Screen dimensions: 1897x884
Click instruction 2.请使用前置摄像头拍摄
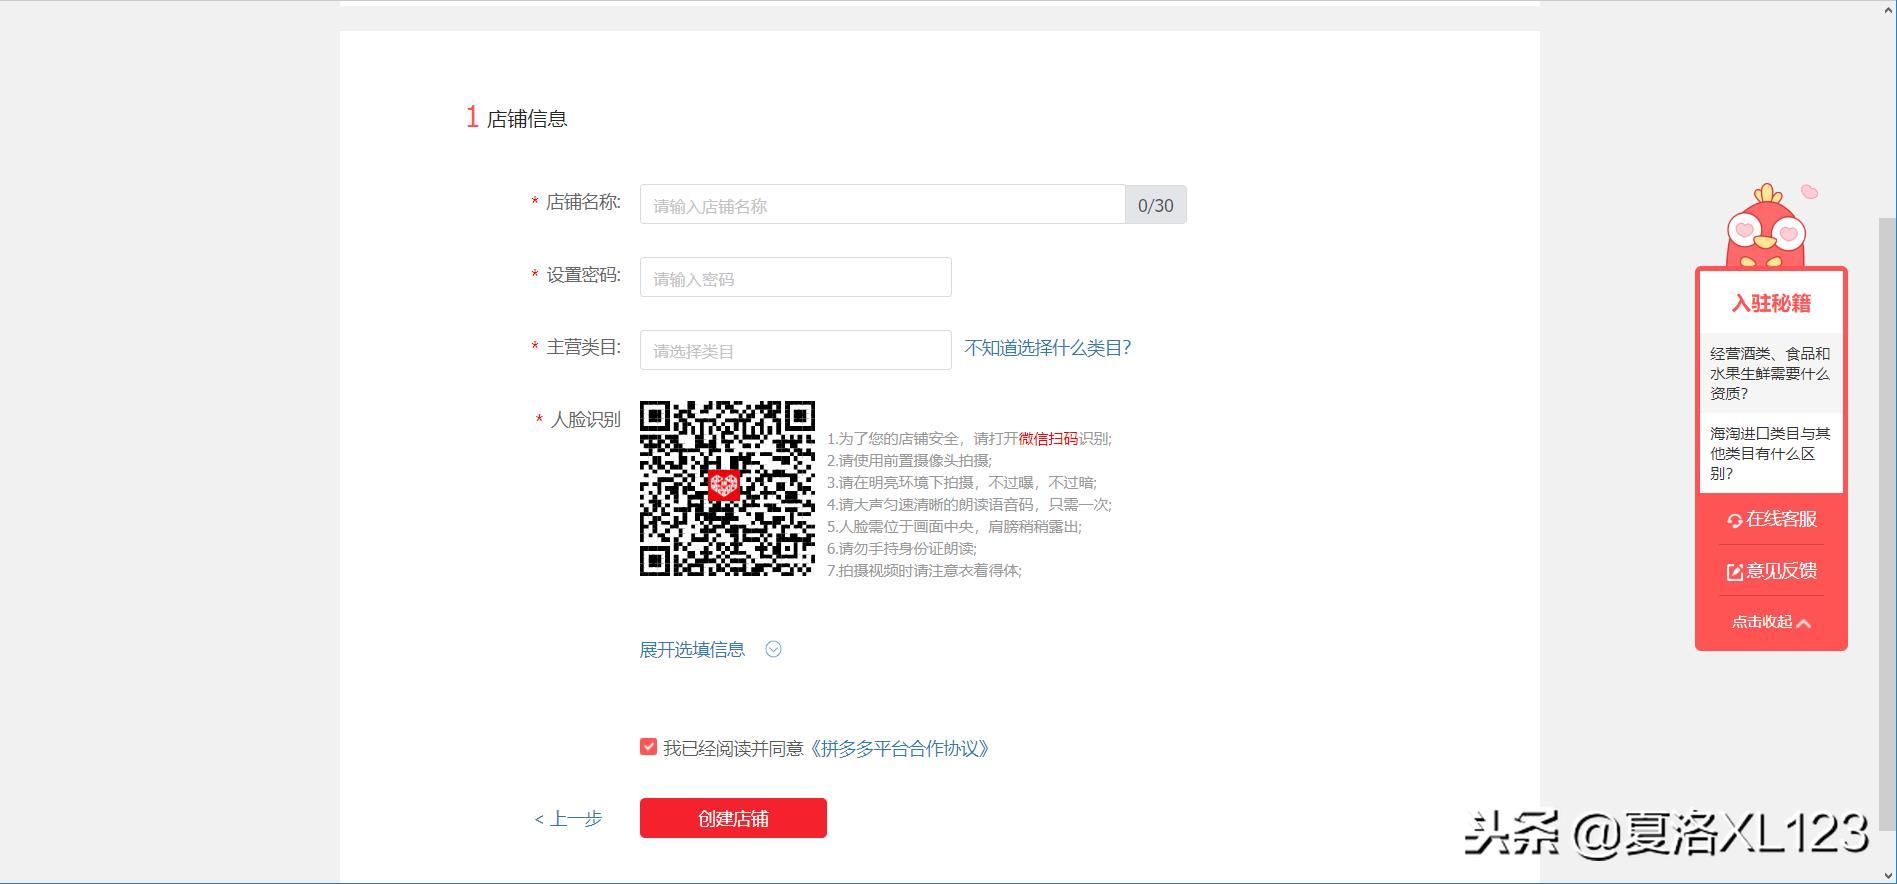point(909,461)
